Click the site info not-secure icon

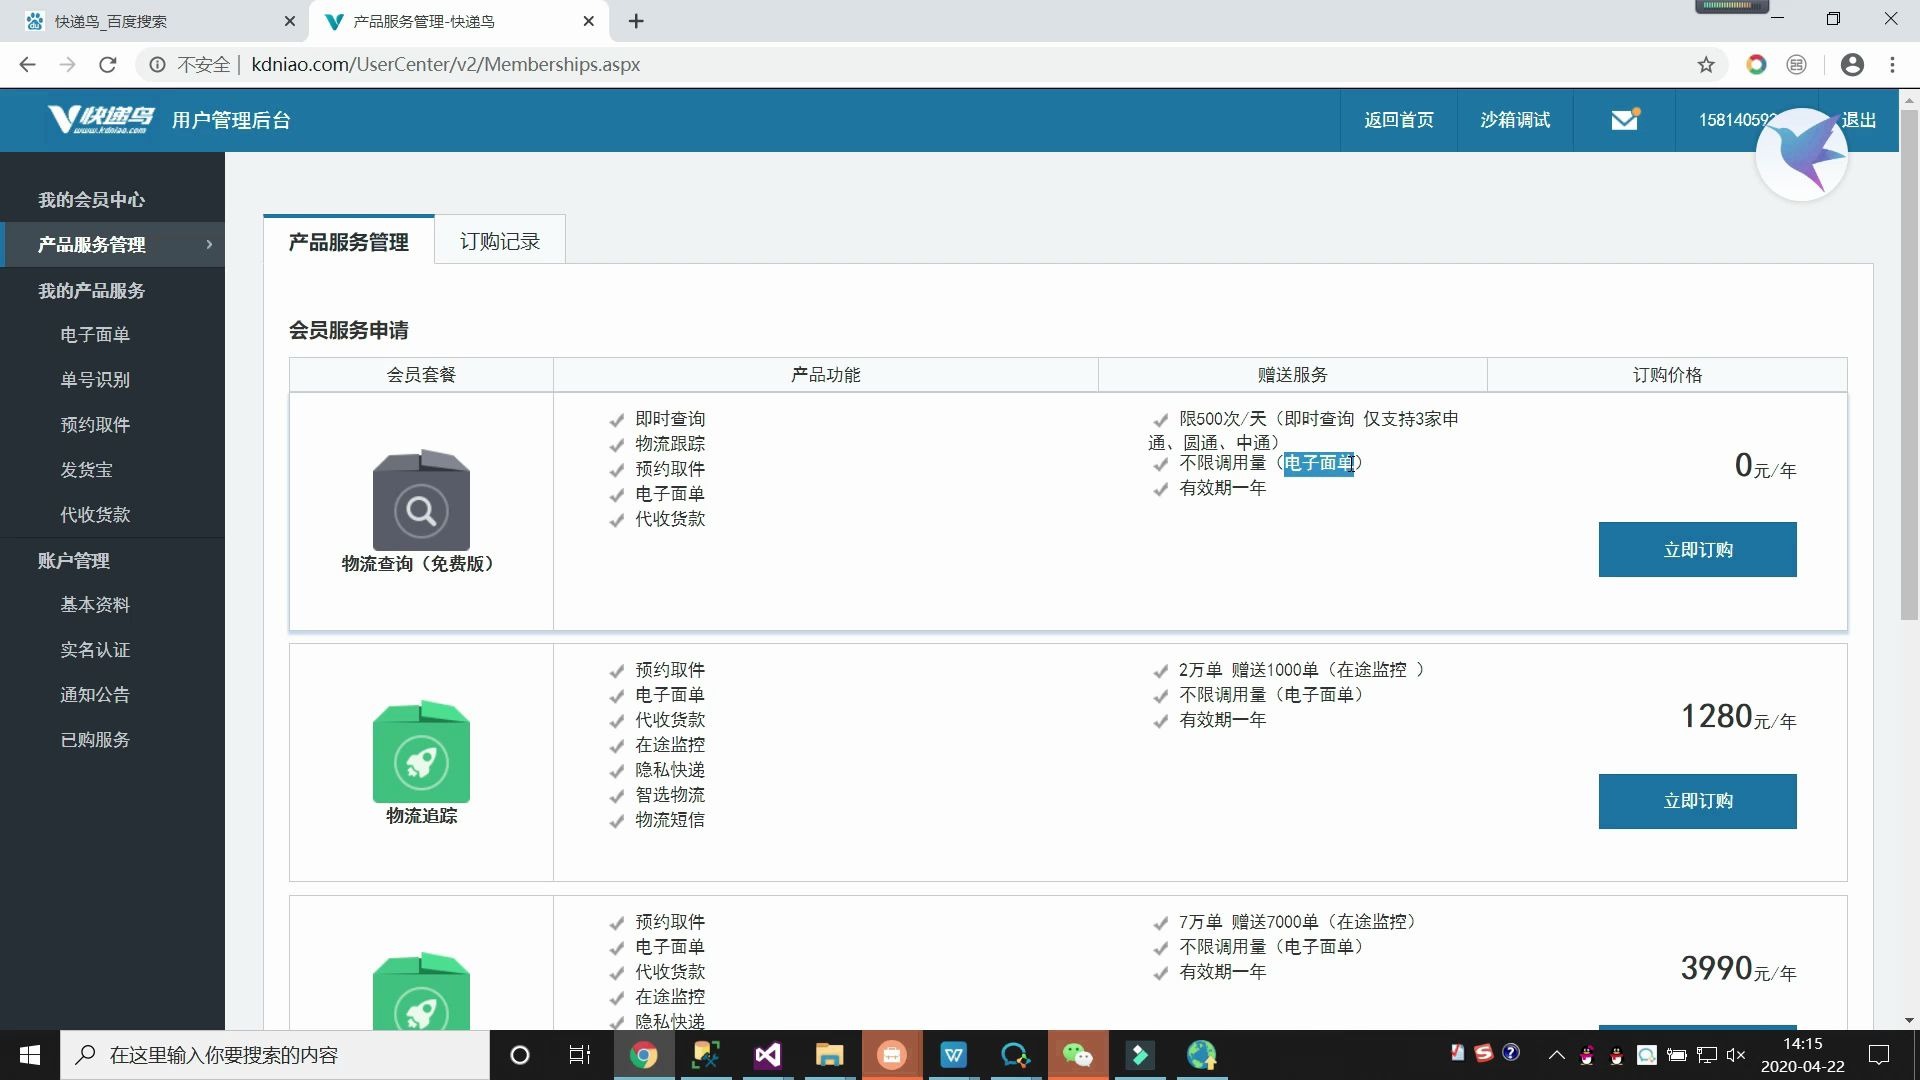point(157,65)
